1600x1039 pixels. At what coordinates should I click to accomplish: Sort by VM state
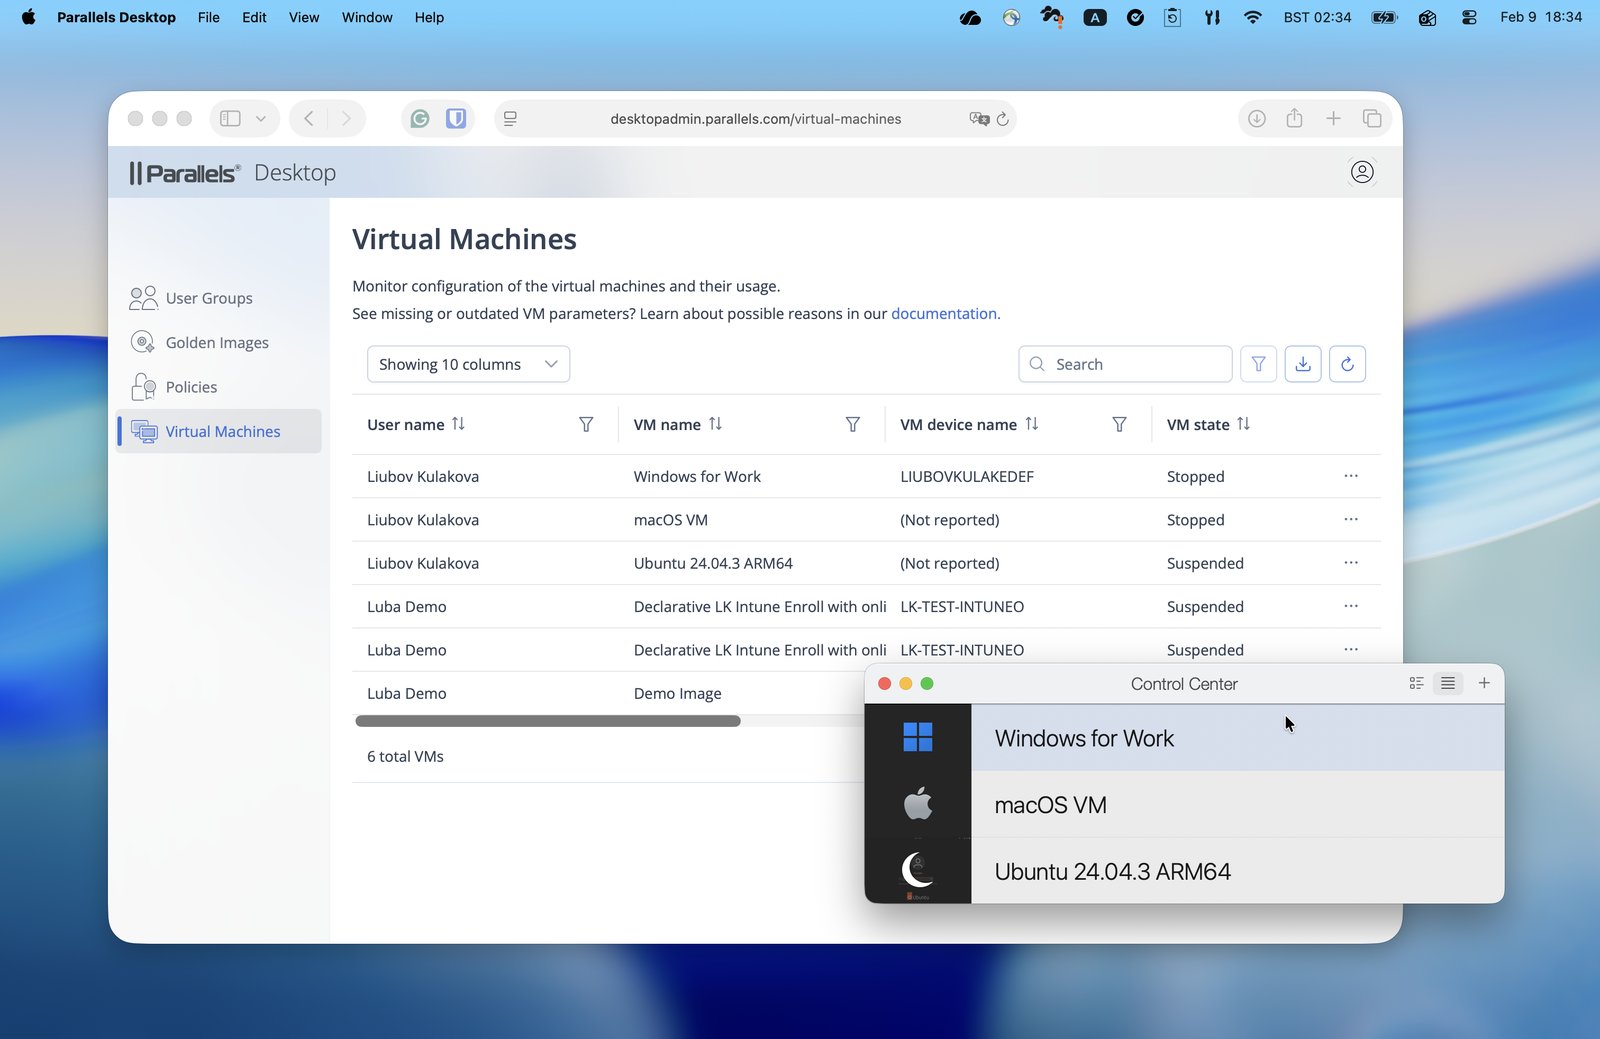1243,424
